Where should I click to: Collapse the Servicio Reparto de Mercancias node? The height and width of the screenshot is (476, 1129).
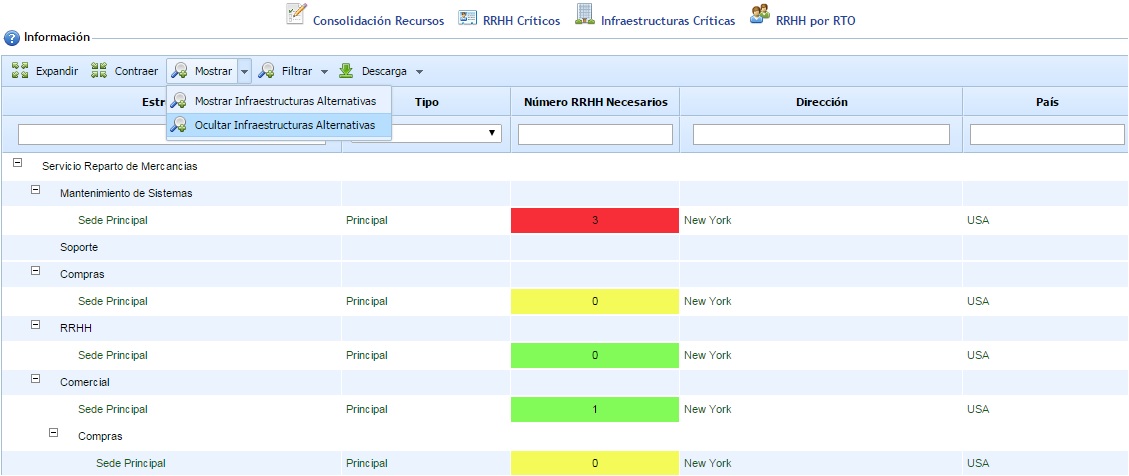pos(18,162)
